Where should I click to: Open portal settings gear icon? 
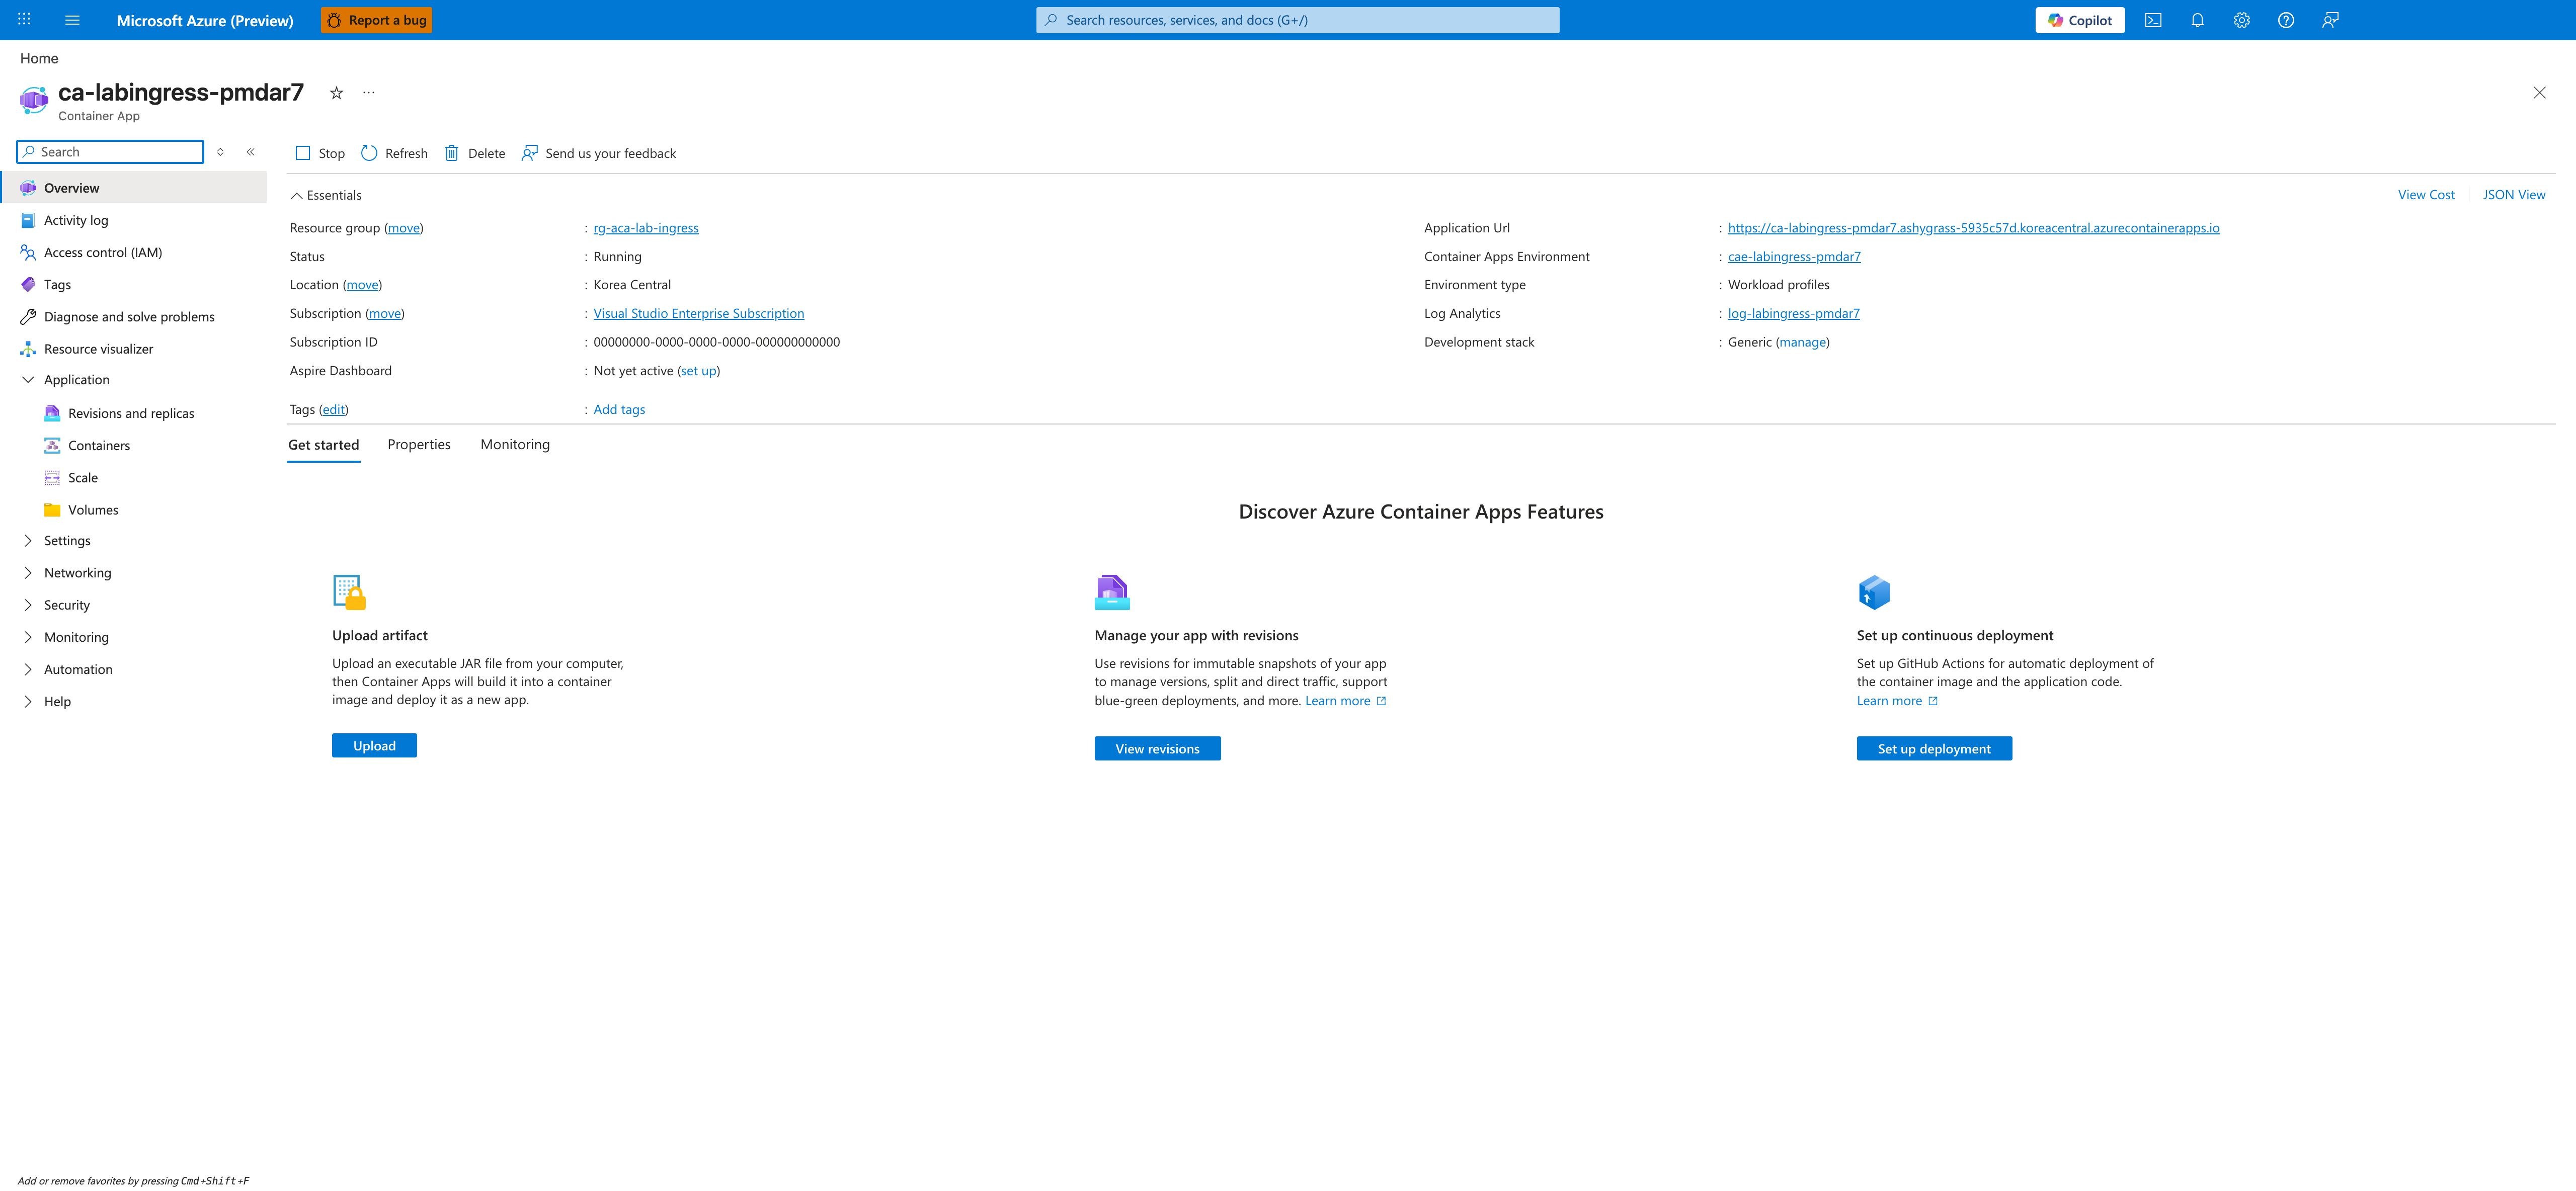(x=2241, y=20)
